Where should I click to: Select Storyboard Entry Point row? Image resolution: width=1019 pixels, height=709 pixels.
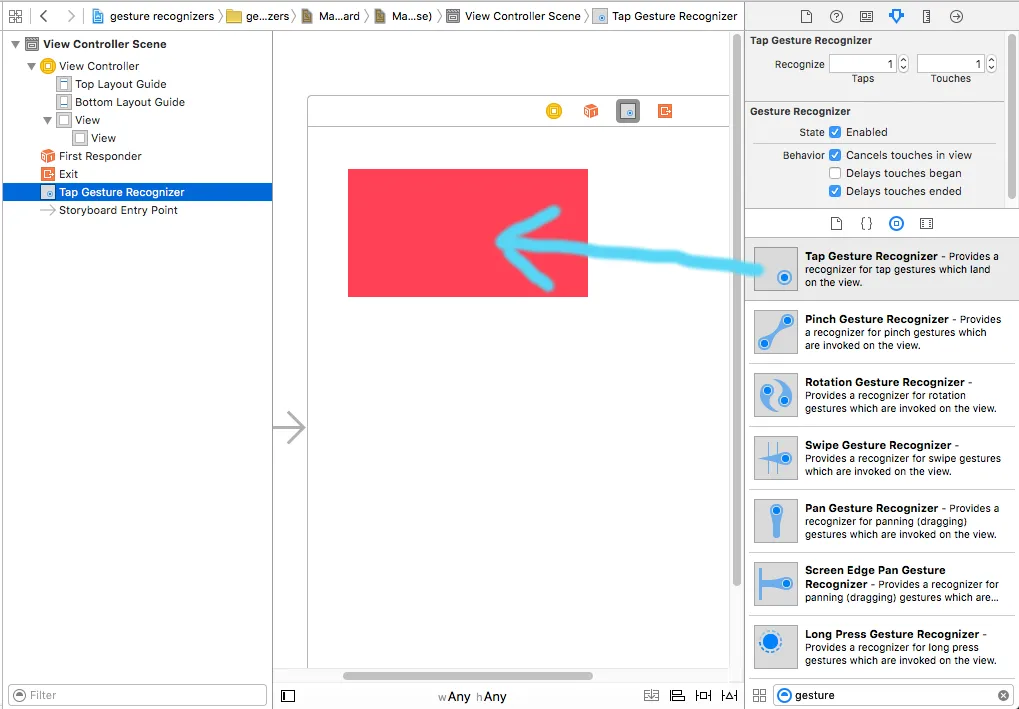click(137, 210)
